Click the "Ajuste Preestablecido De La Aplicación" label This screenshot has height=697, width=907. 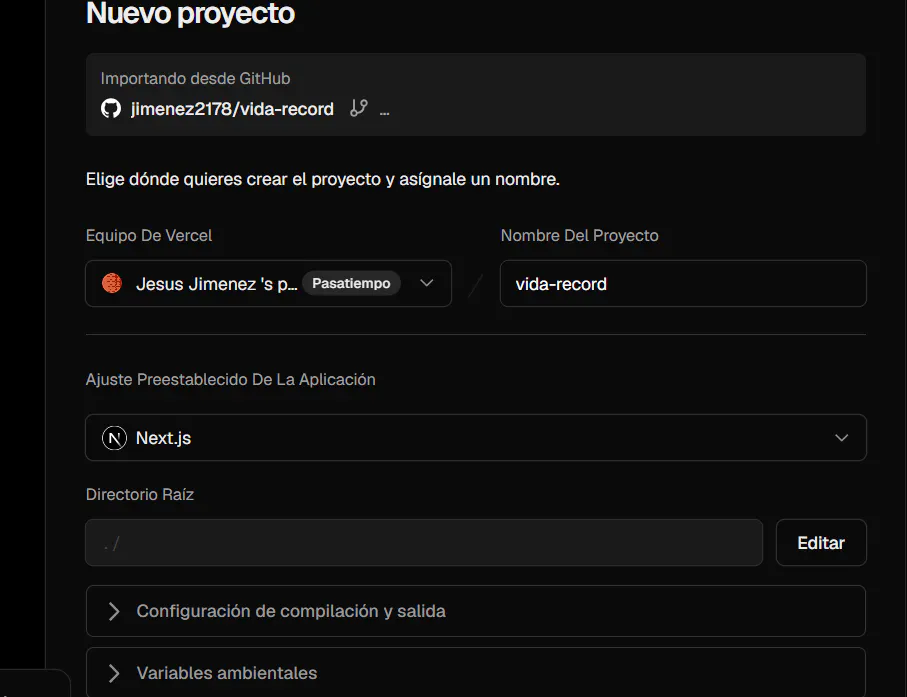[231, 379]
